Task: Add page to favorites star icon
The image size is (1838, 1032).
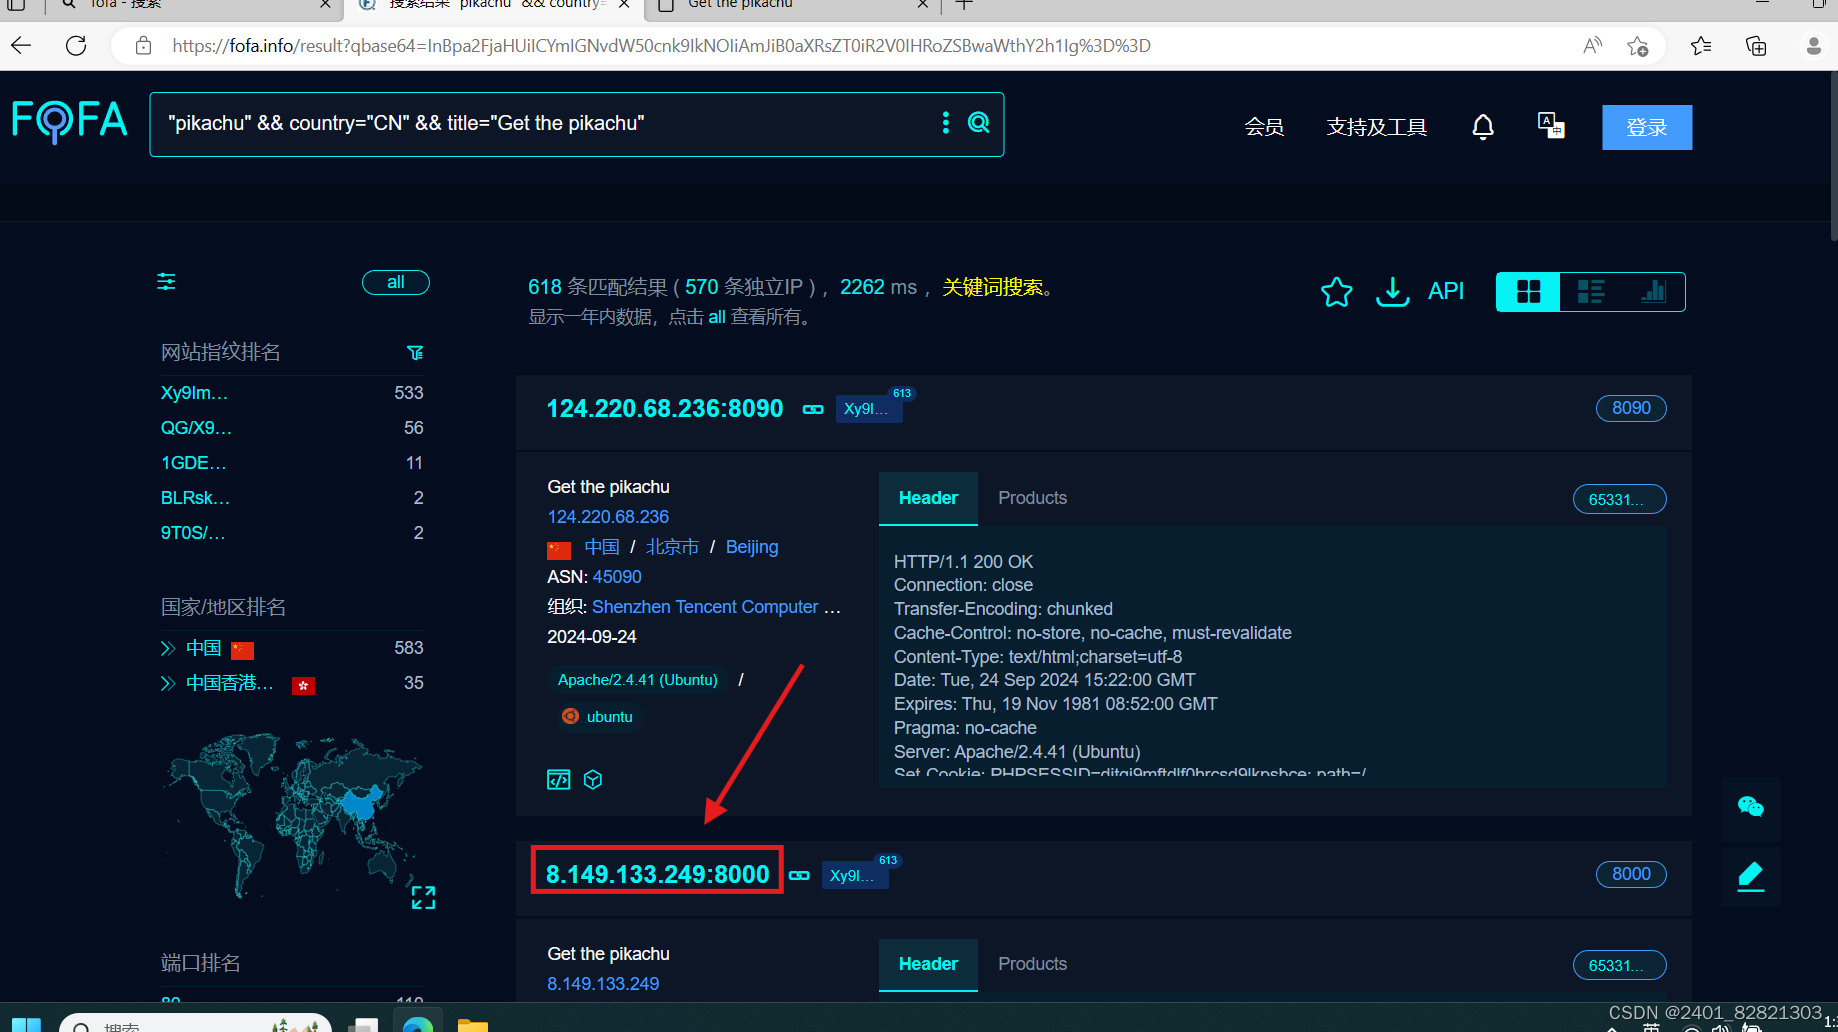Action: [1637, 46]
